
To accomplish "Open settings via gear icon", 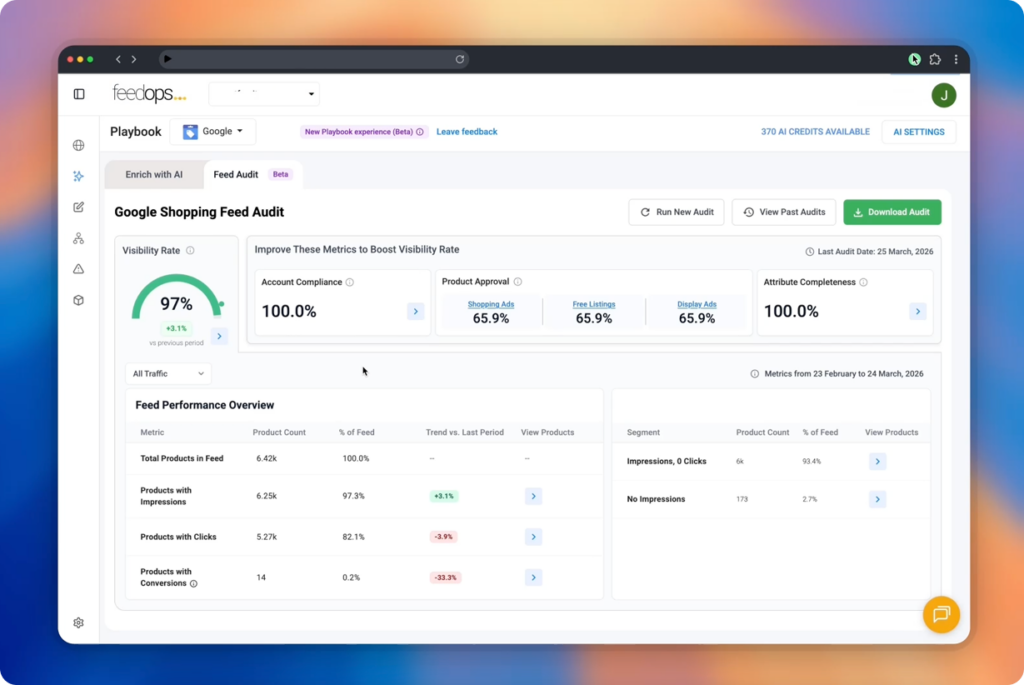I will 78,622.
